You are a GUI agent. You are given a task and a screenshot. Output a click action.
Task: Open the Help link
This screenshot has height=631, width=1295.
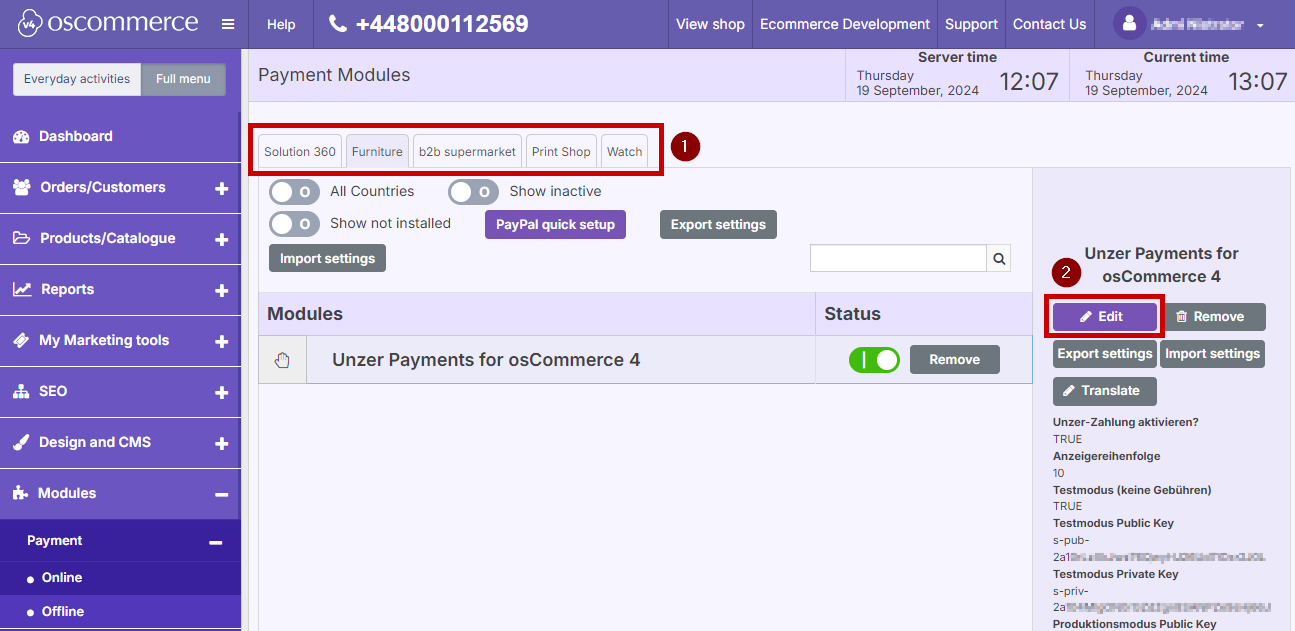click(281, 24)
